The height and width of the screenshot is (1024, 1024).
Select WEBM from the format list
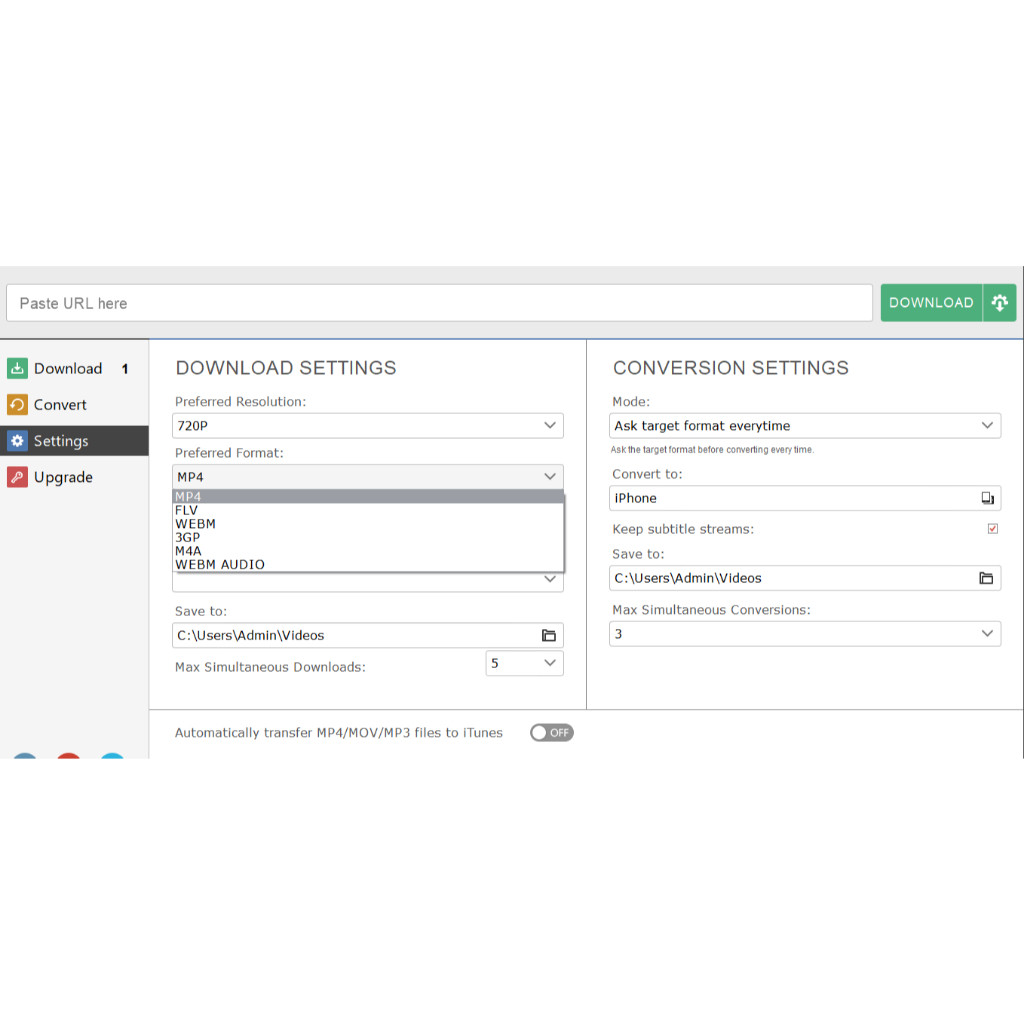[x=196, y=524]
